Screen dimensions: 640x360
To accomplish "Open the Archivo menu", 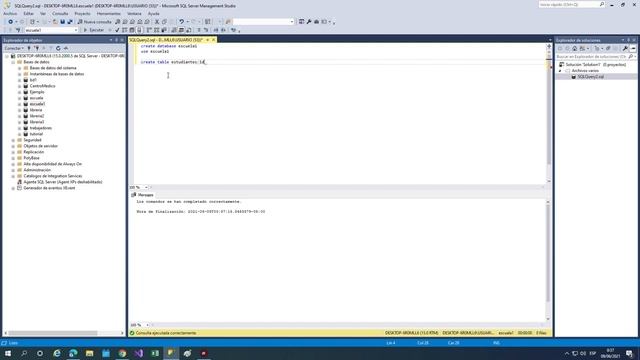I will 10,13.
